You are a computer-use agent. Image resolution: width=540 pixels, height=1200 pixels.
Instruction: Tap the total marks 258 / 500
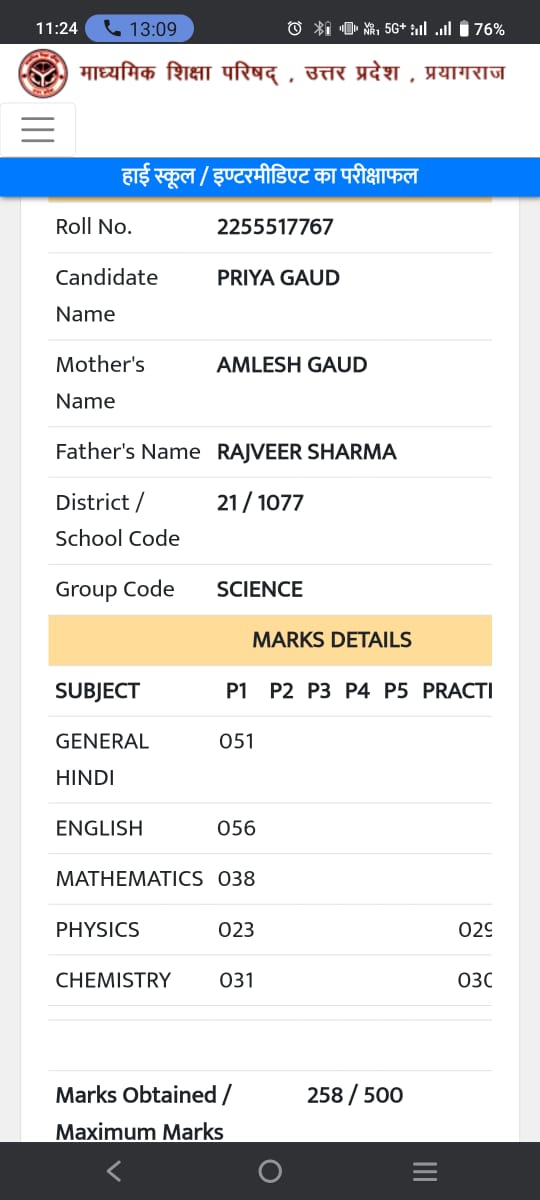[355, 1095]
